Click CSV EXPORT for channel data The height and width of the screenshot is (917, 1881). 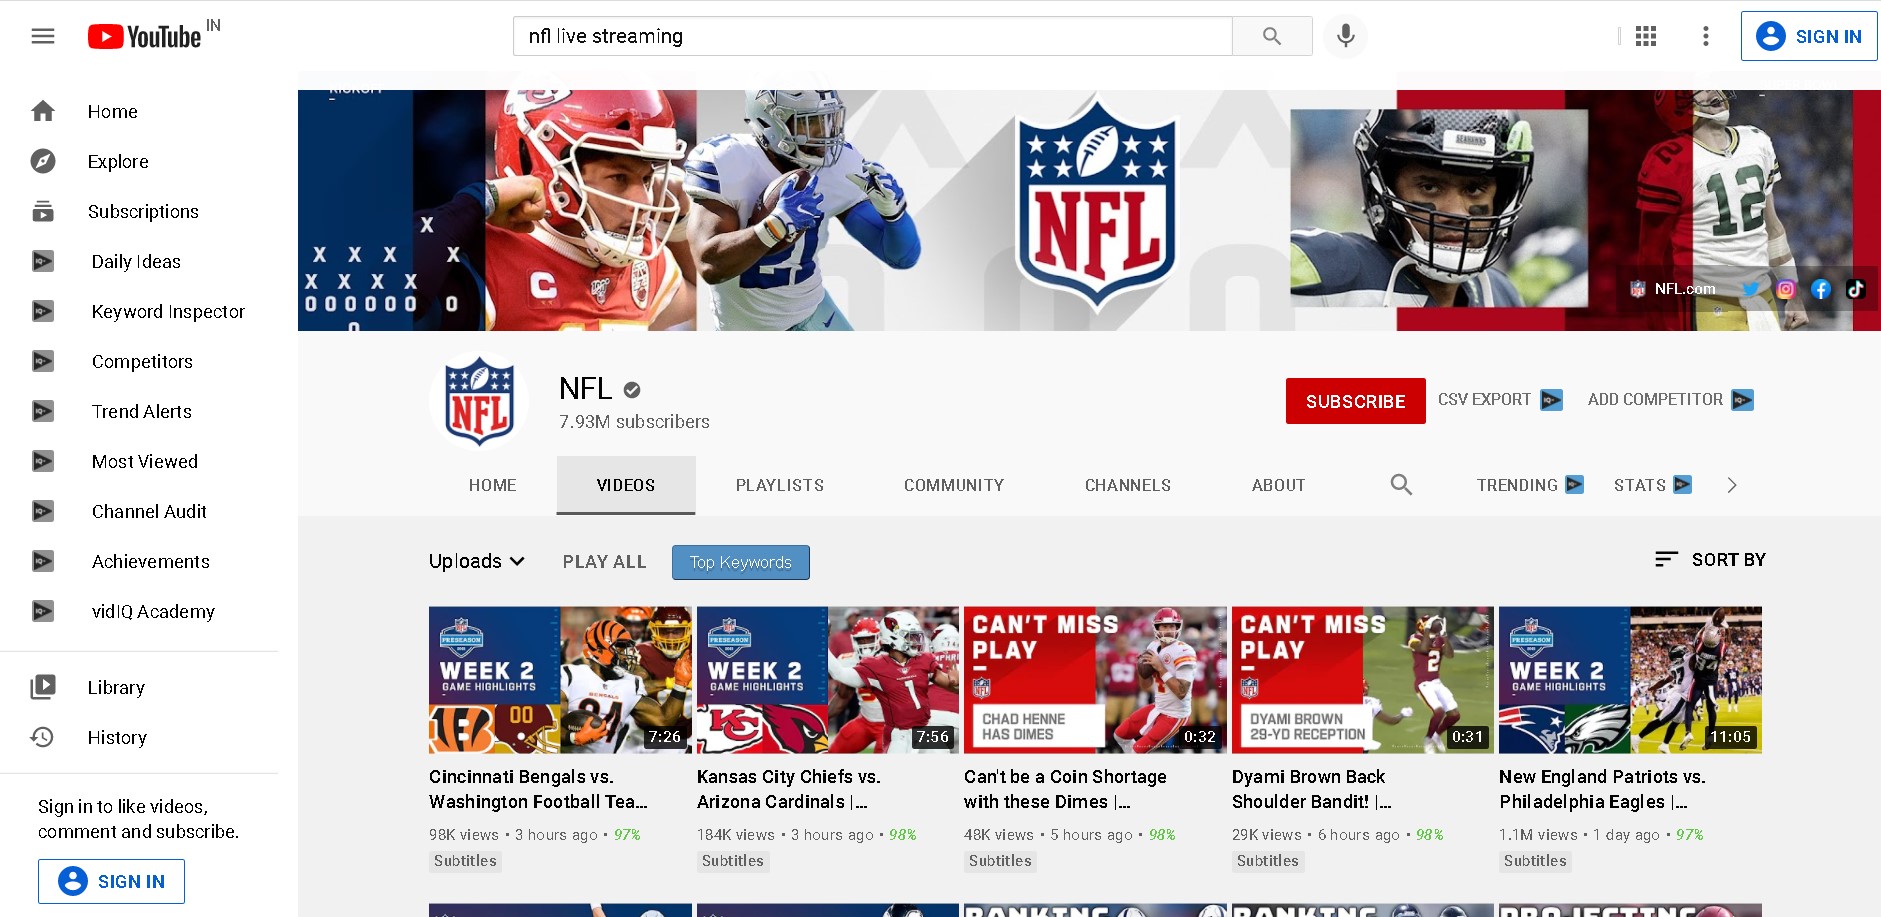click(x=1484, y=399)
